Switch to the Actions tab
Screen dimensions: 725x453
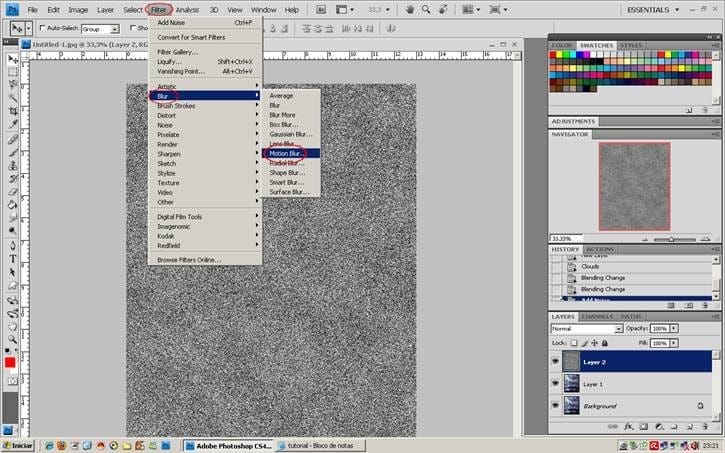[x=600, y=249]
